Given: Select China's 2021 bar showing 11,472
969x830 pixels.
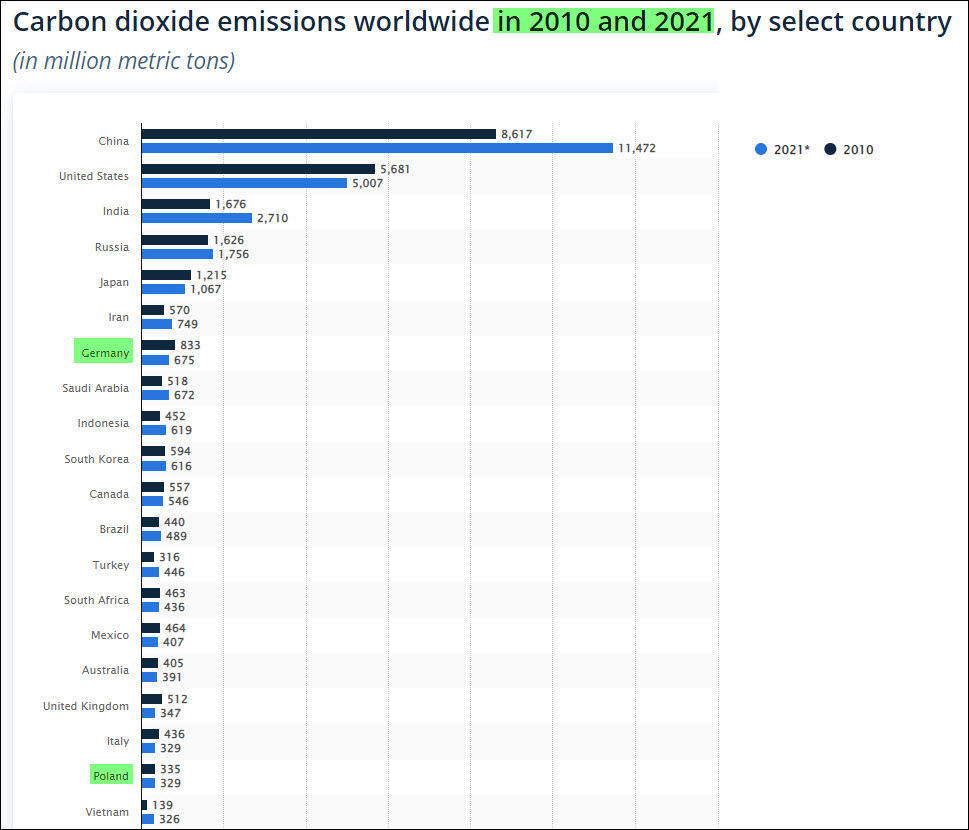Looking at the screenshot, I should [376, 148].
